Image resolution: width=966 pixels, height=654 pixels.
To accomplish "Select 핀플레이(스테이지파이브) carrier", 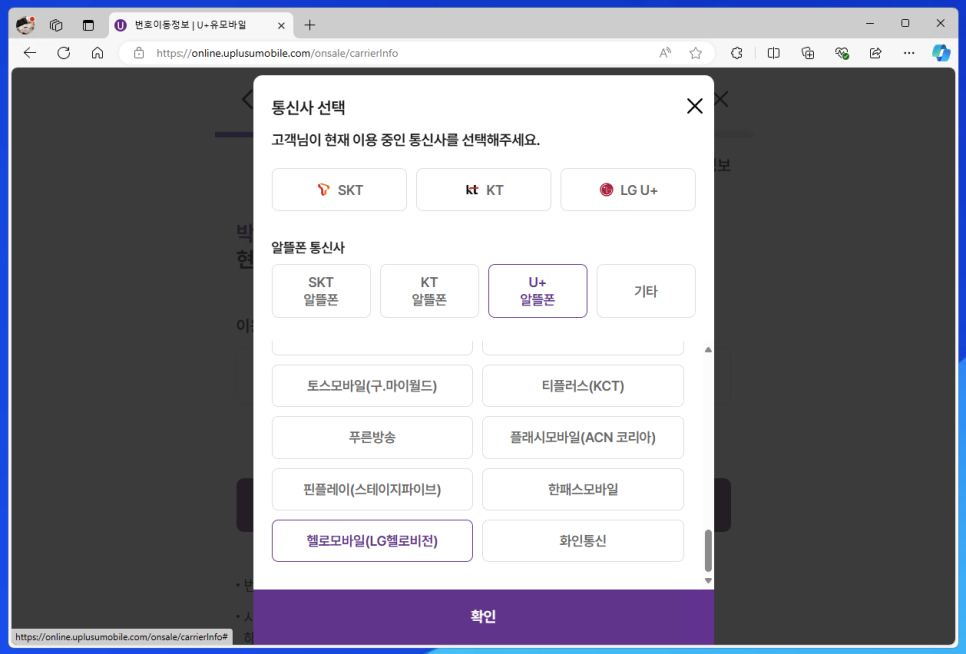I will click(372, 489).
